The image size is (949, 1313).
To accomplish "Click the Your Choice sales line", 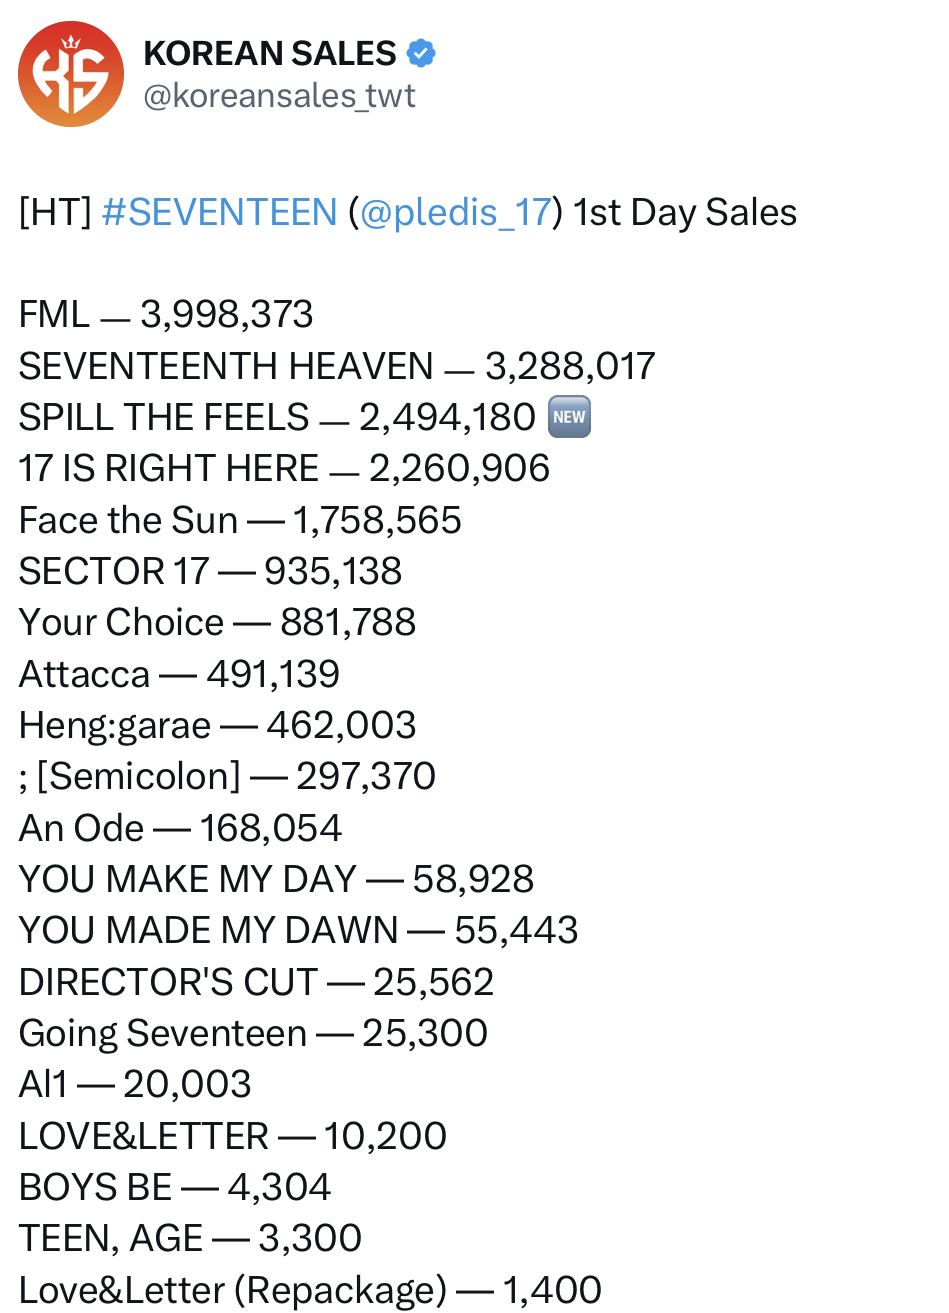I will click(217, 622).
